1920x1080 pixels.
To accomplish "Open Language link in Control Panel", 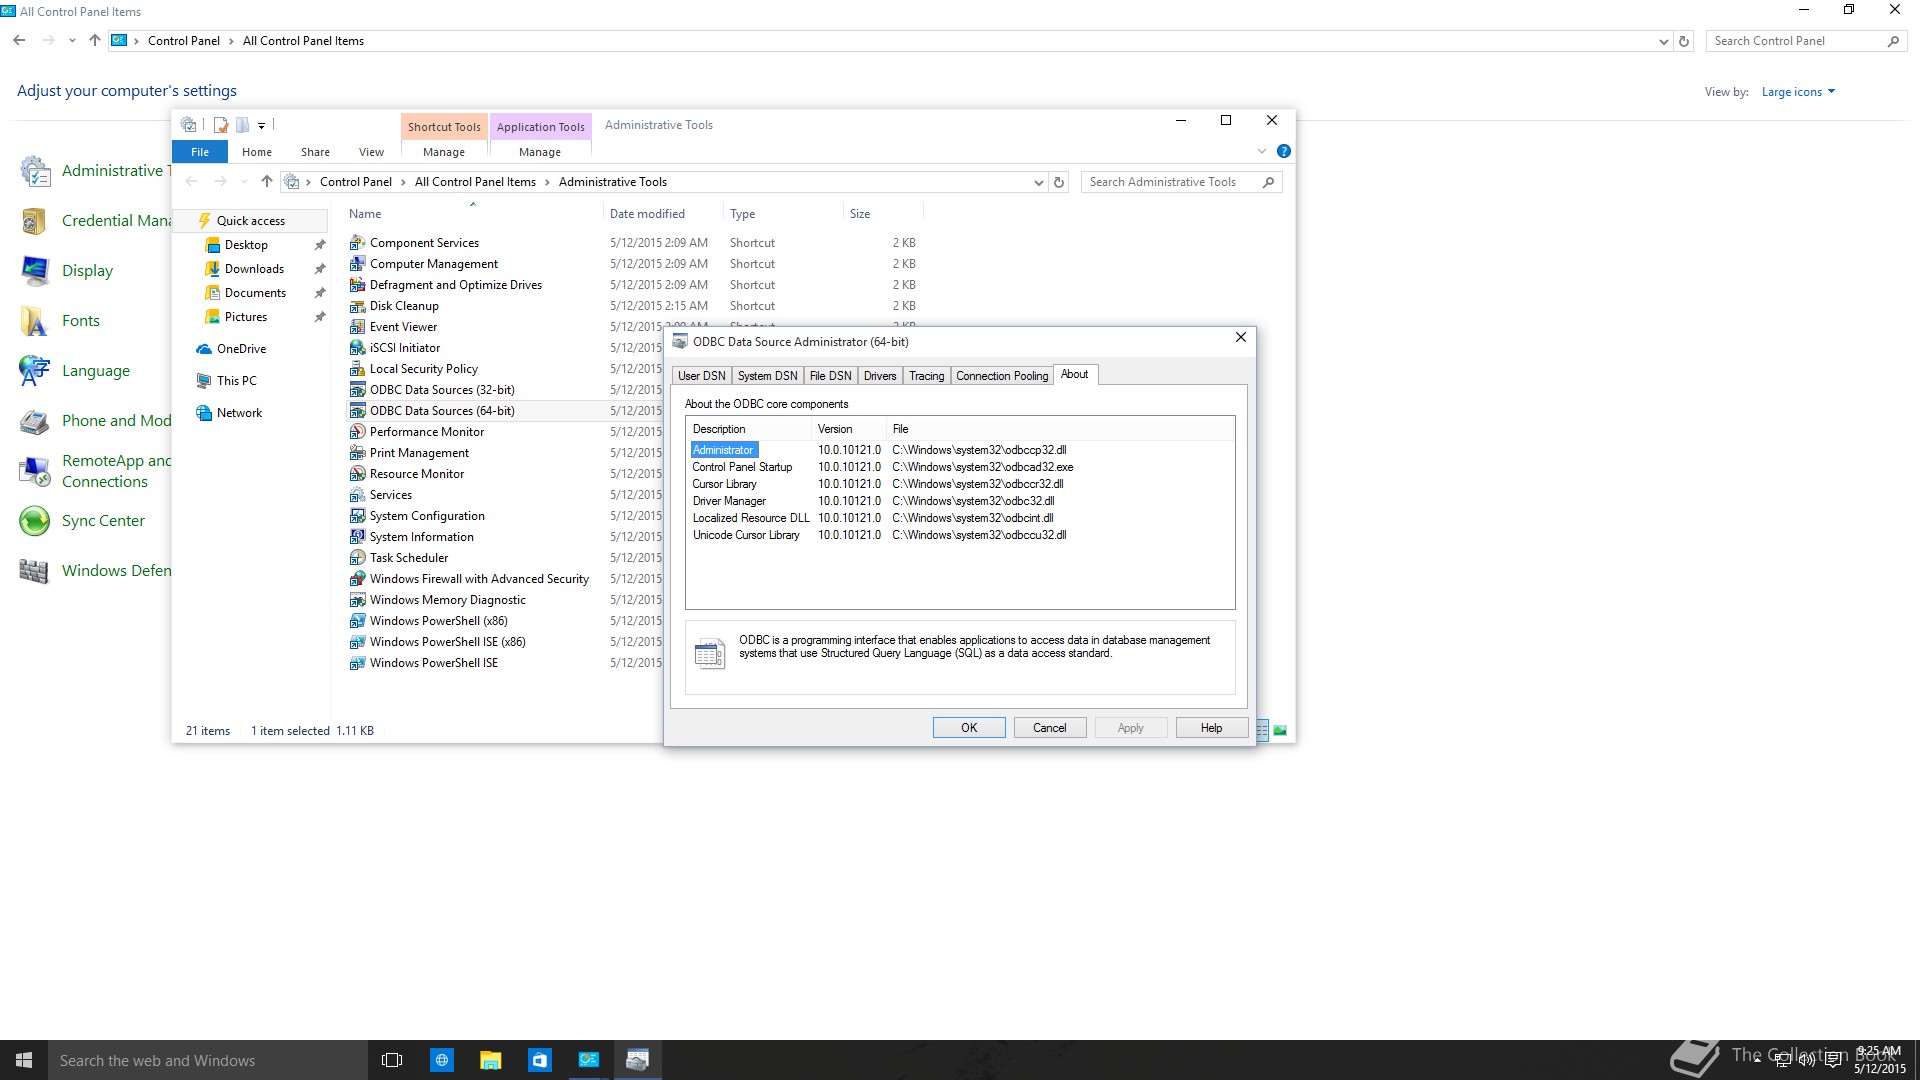I will click(96, 371).
